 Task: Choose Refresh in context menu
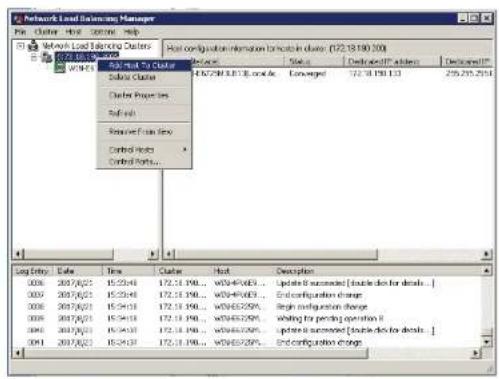[144, 113]
